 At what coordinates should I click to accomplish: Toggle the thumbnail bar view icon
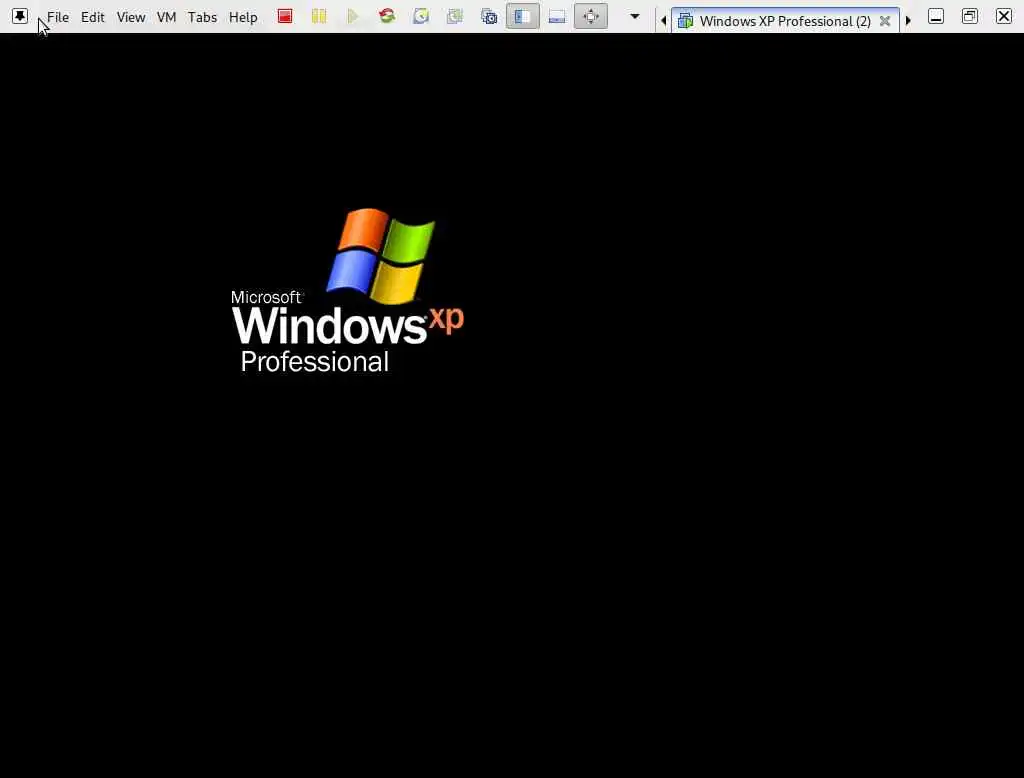pos(556,16)
